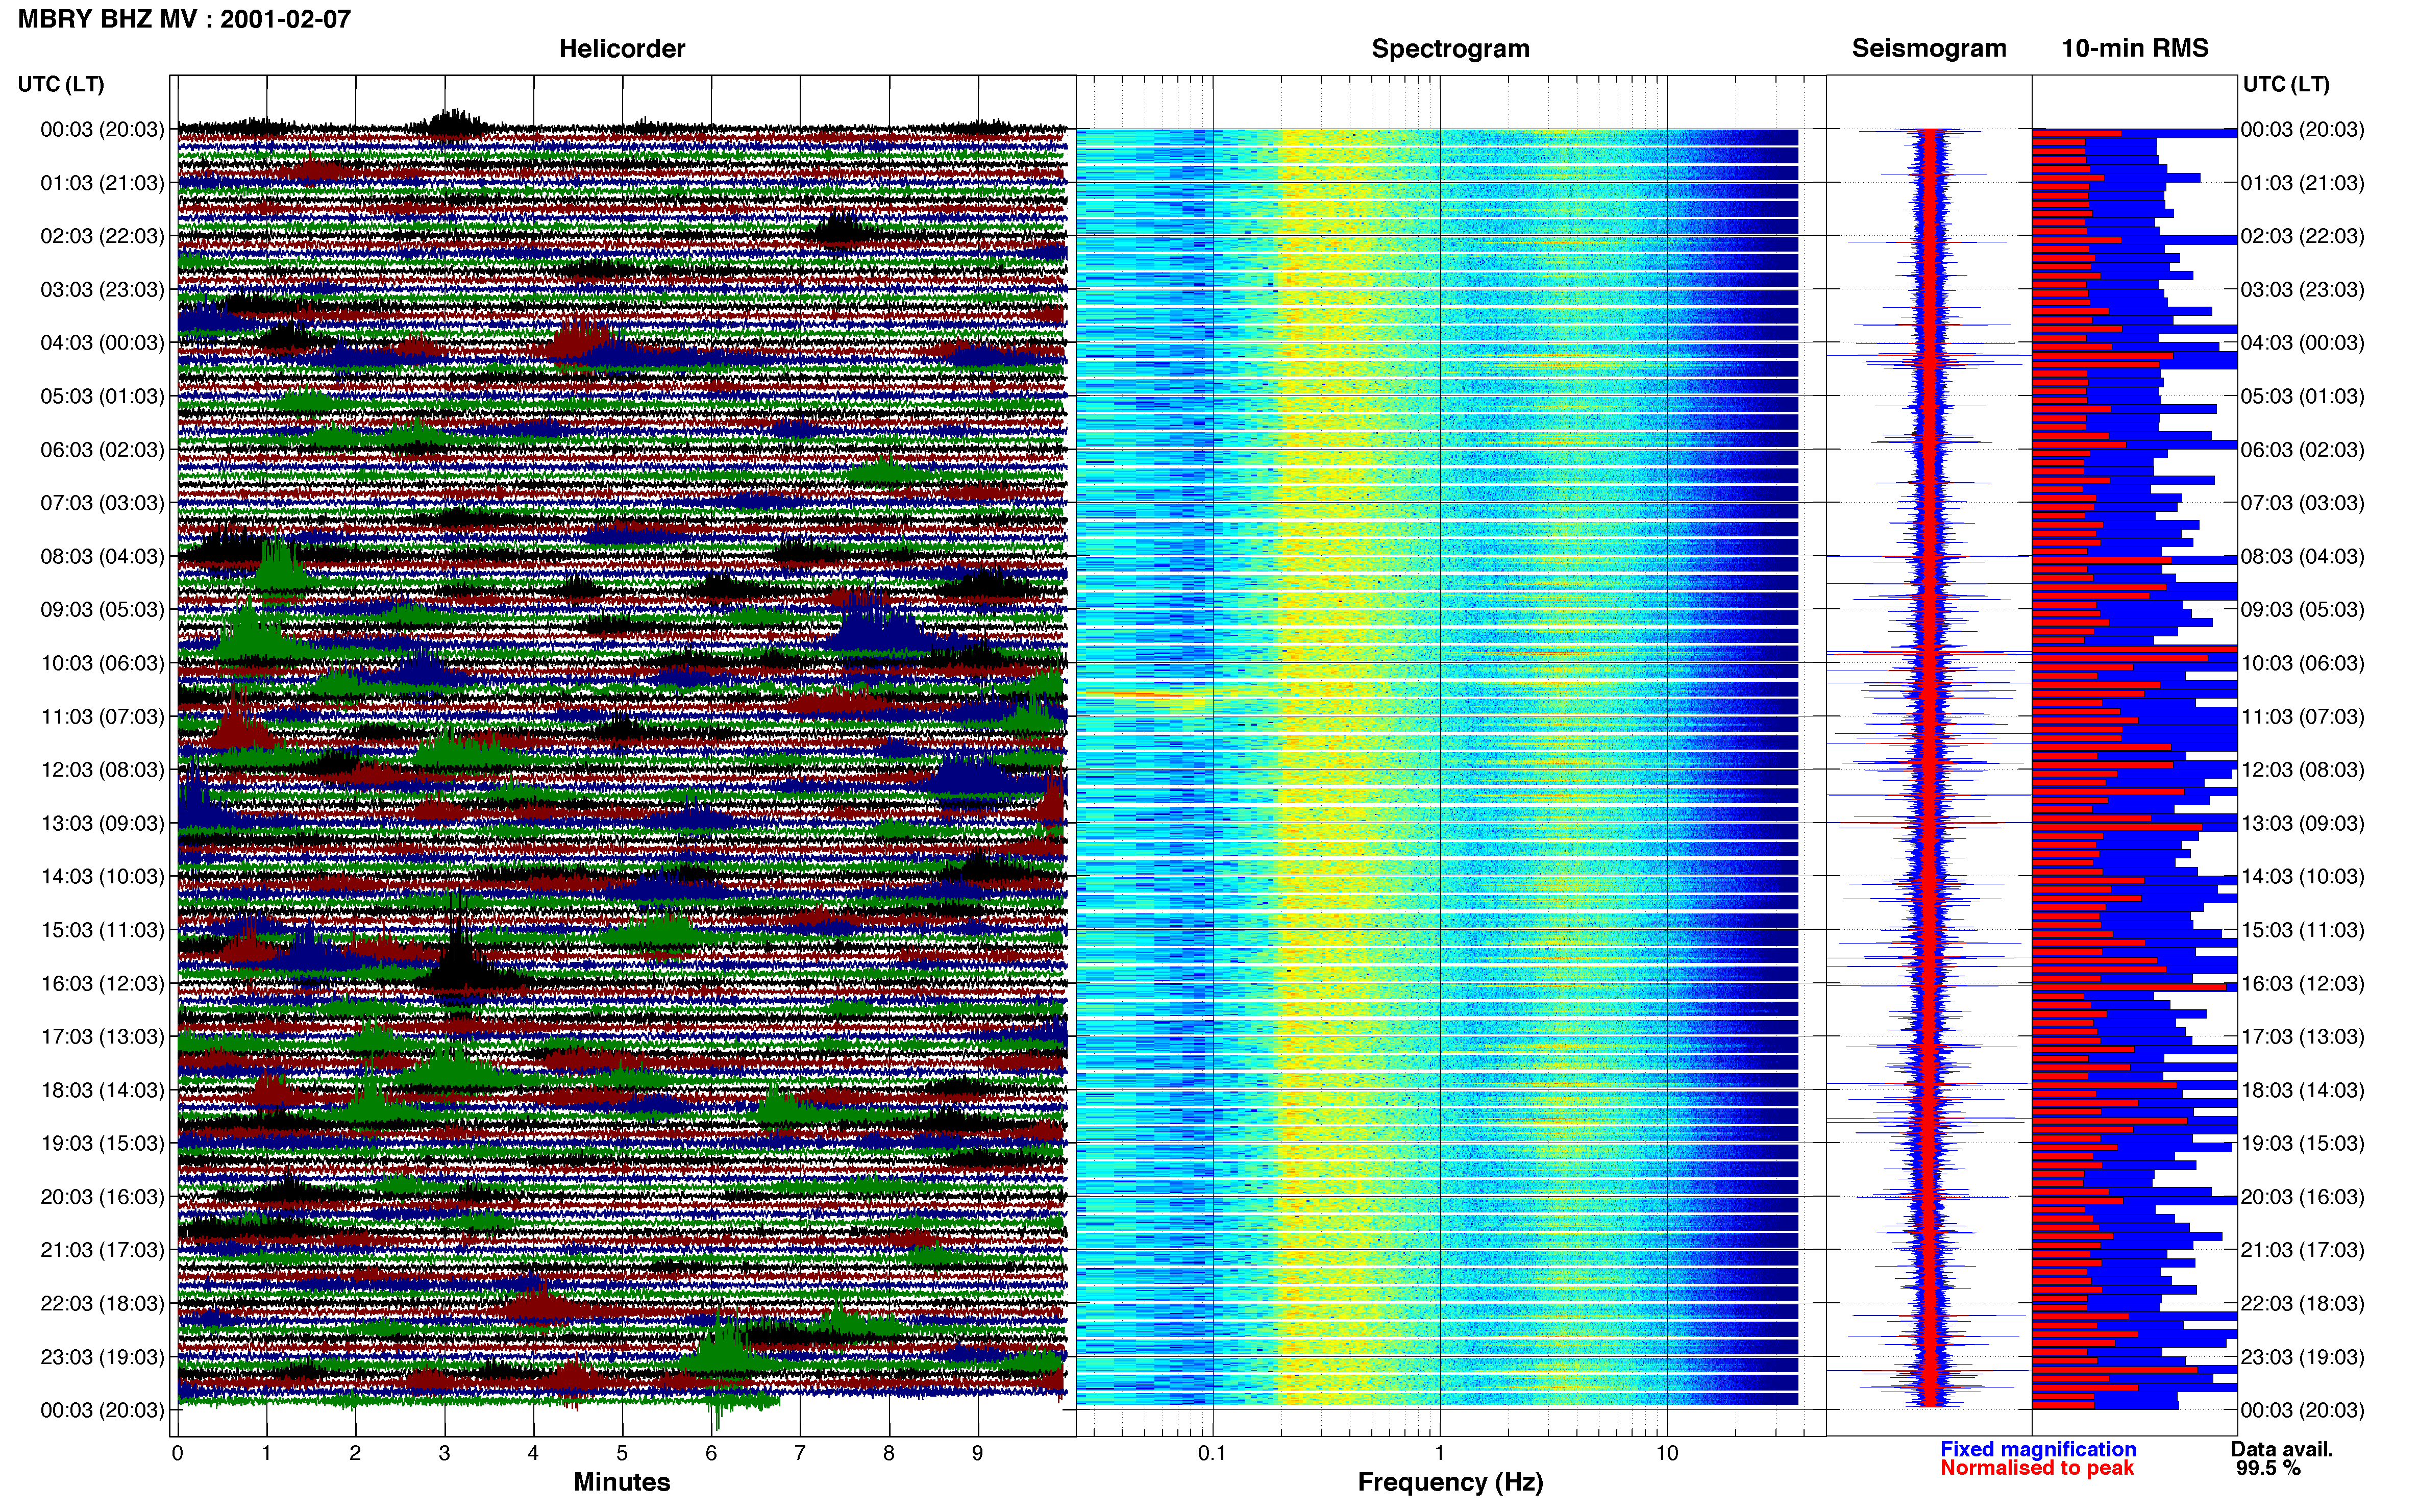Click the 0 tick on the Minutes axis
The height and width of the screenshot is (1512, 2419).
click(177, 1453)
